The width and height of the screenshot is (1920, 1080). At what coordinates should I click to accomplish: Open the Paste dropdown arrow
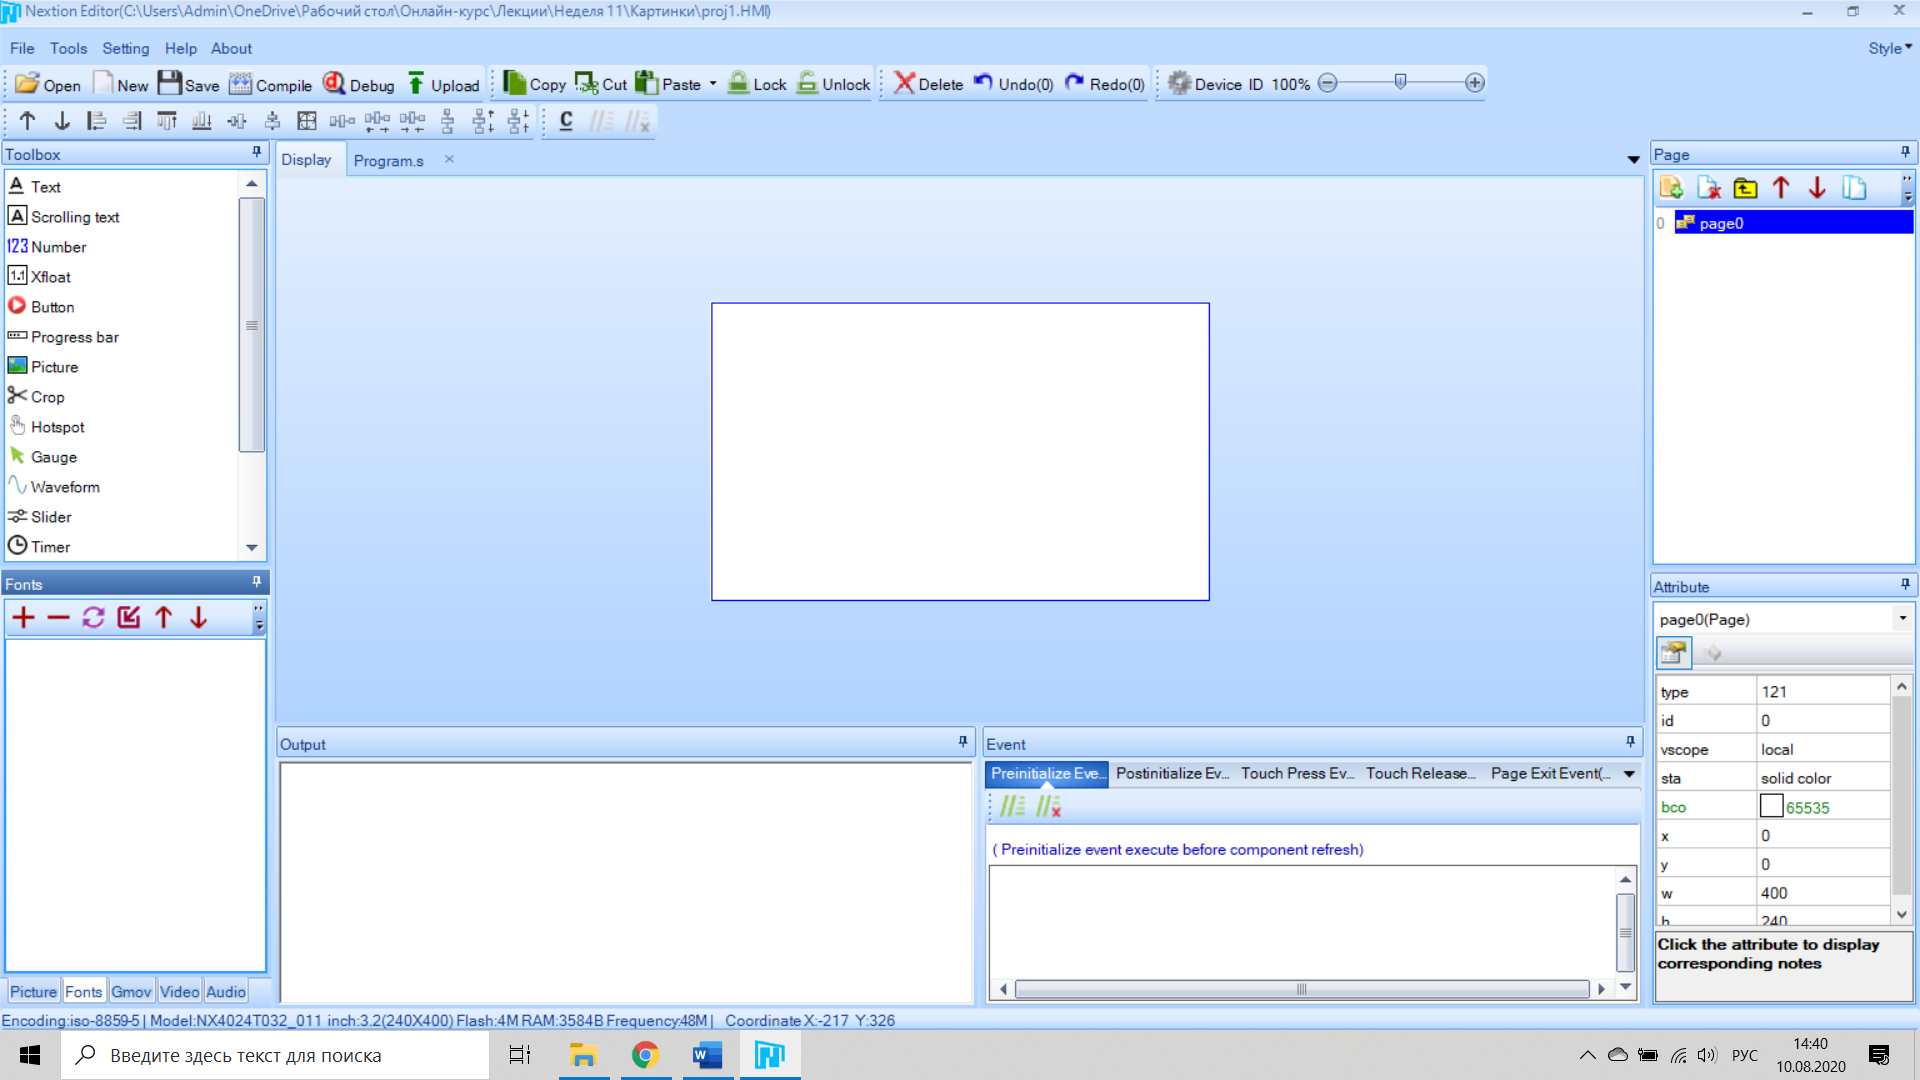[x=713, y=84]
